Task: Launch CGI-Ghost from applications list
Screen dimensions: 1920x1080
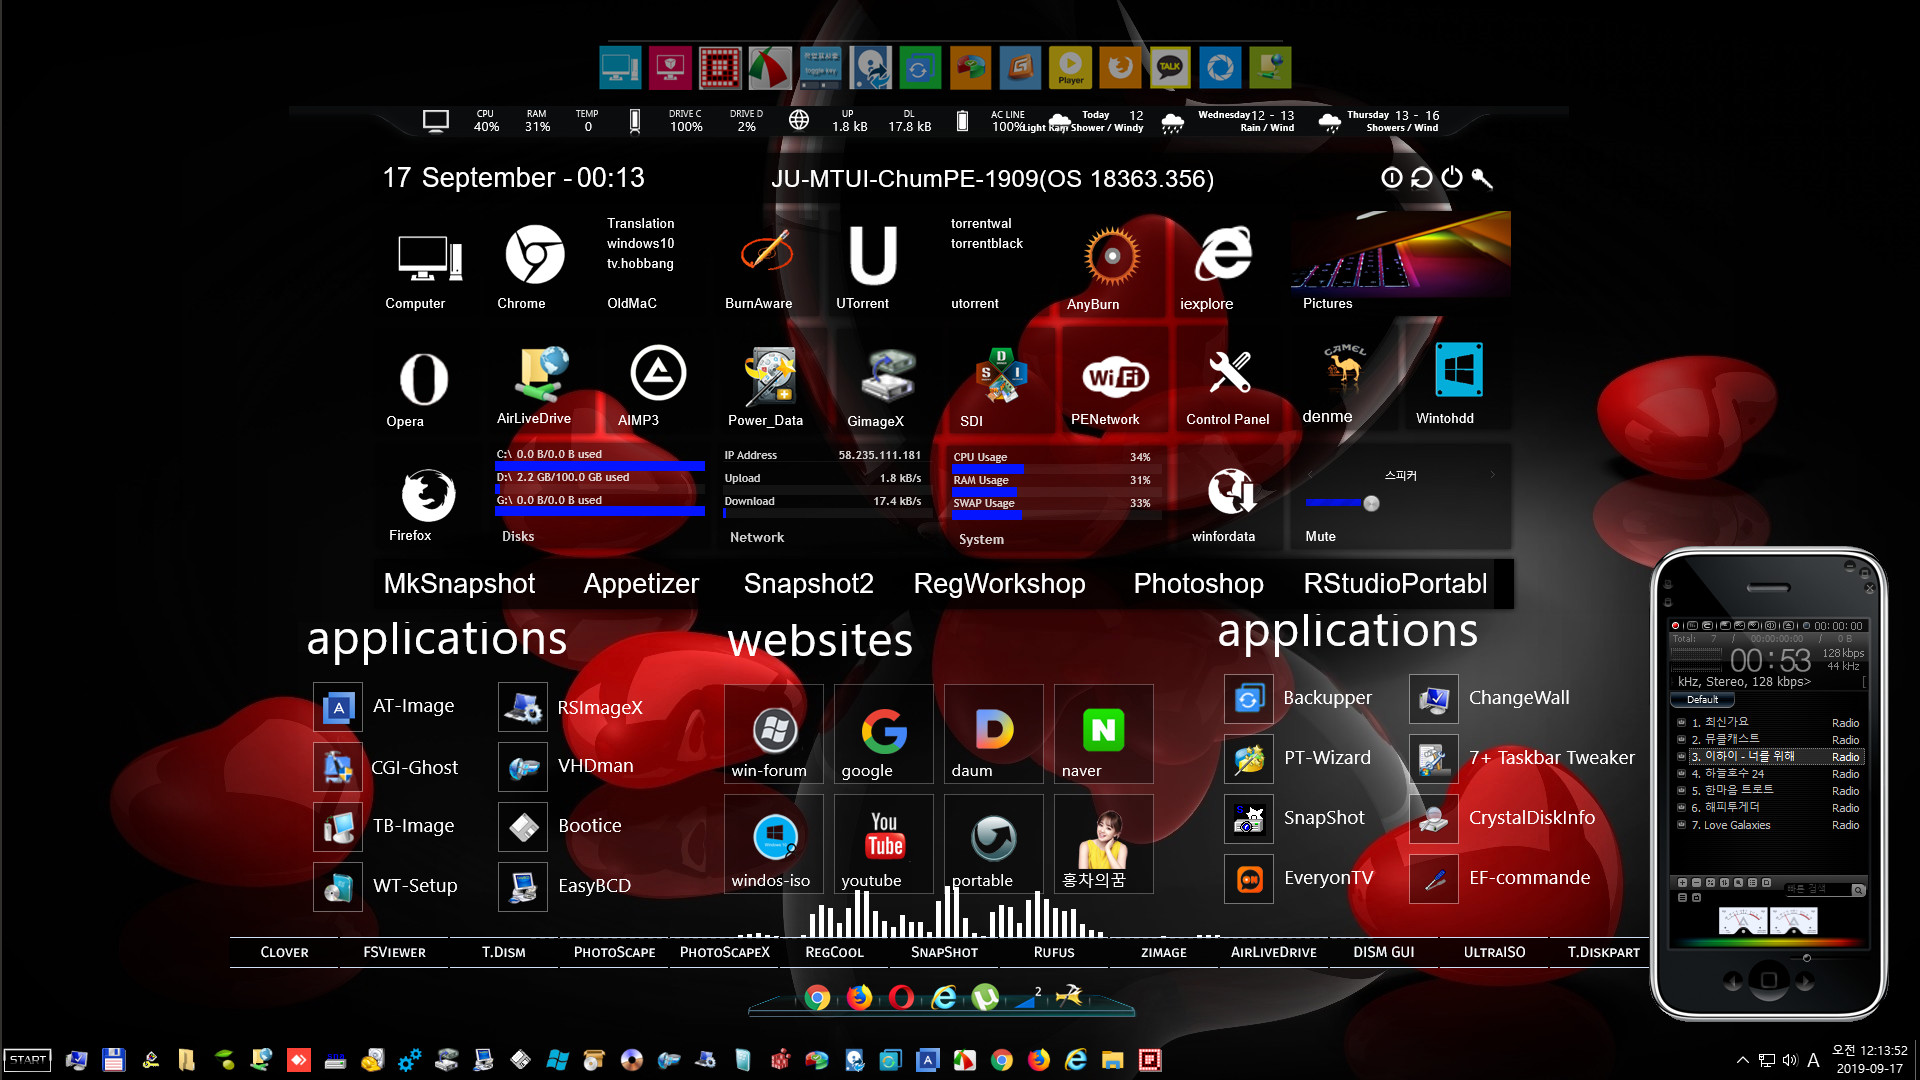Action: coord(388,767)
